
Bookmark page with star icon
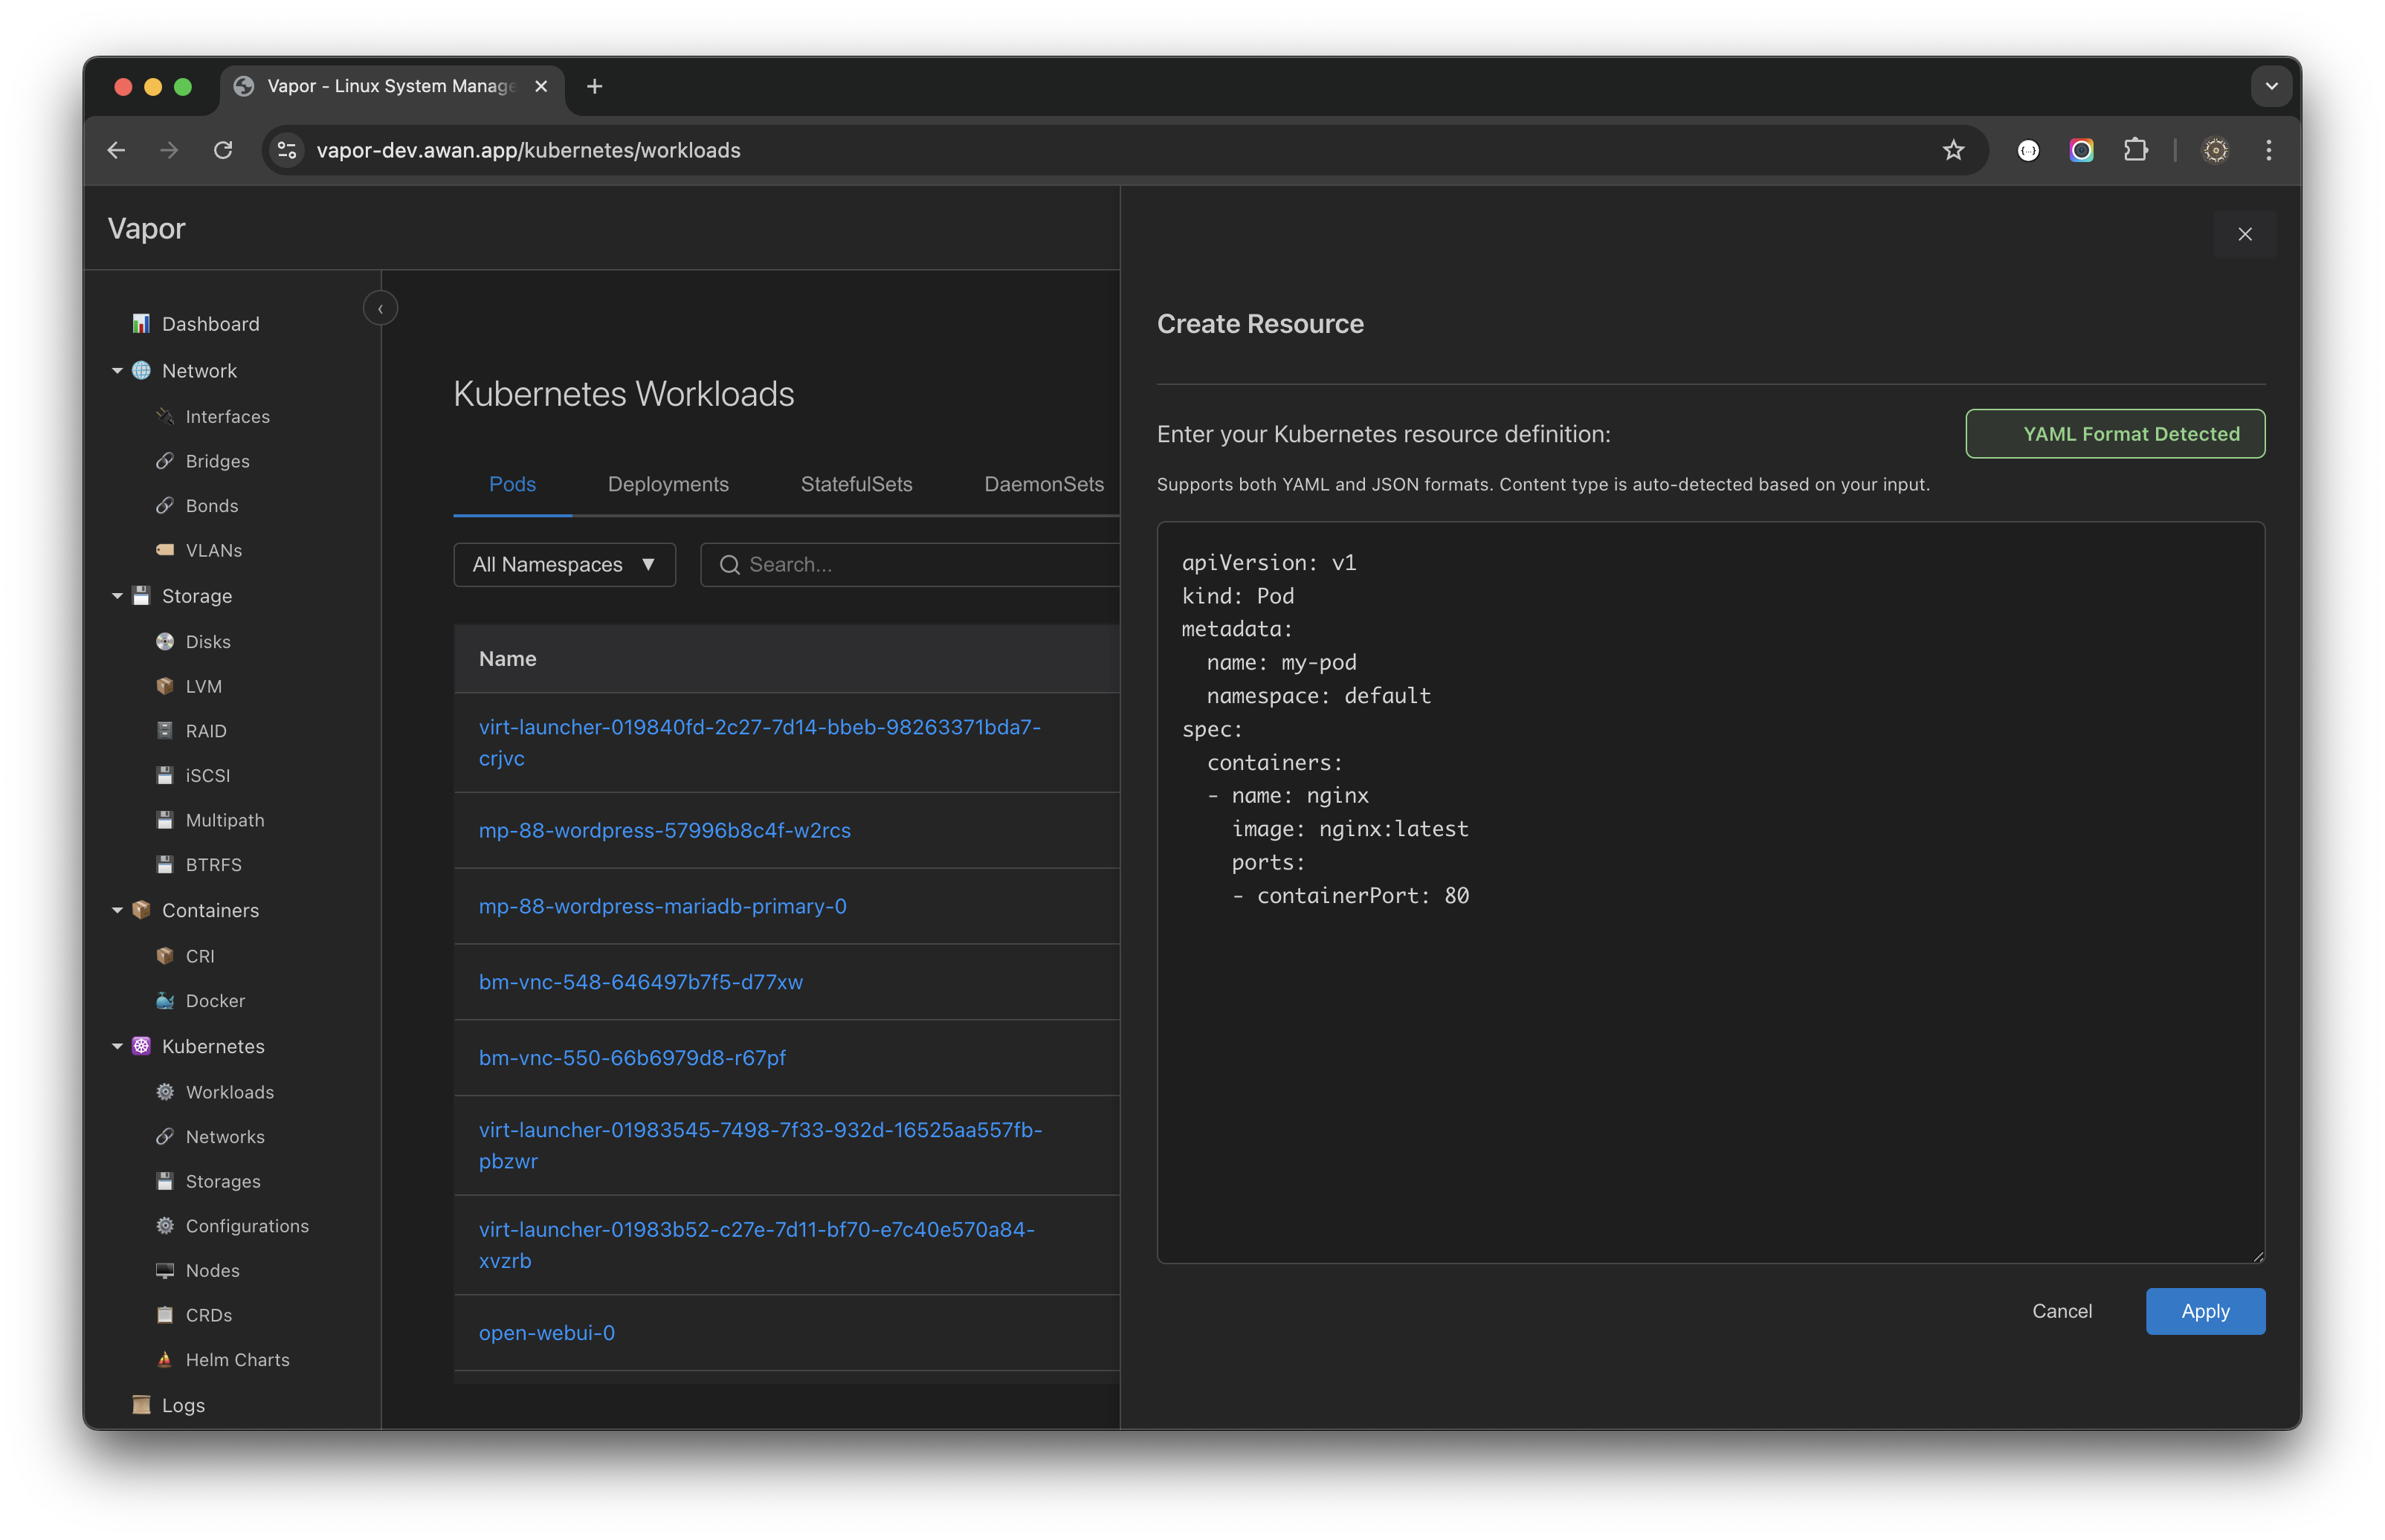pyautogui.click(x=1952, y=150)
